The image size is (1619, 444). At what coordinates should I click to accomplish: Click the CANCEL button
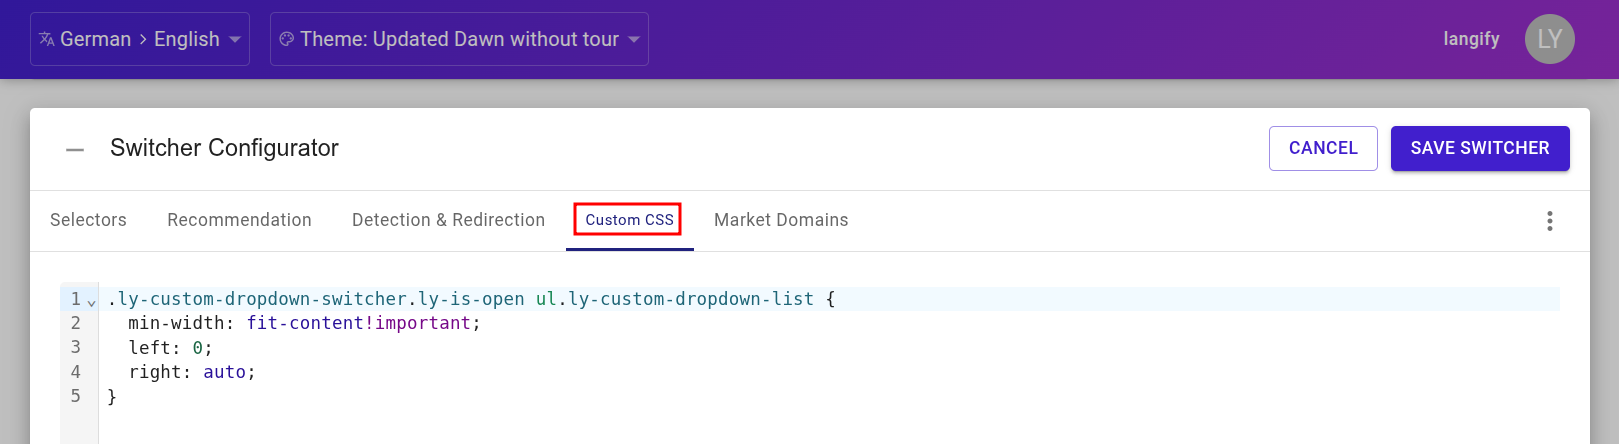click(1323, 148)
